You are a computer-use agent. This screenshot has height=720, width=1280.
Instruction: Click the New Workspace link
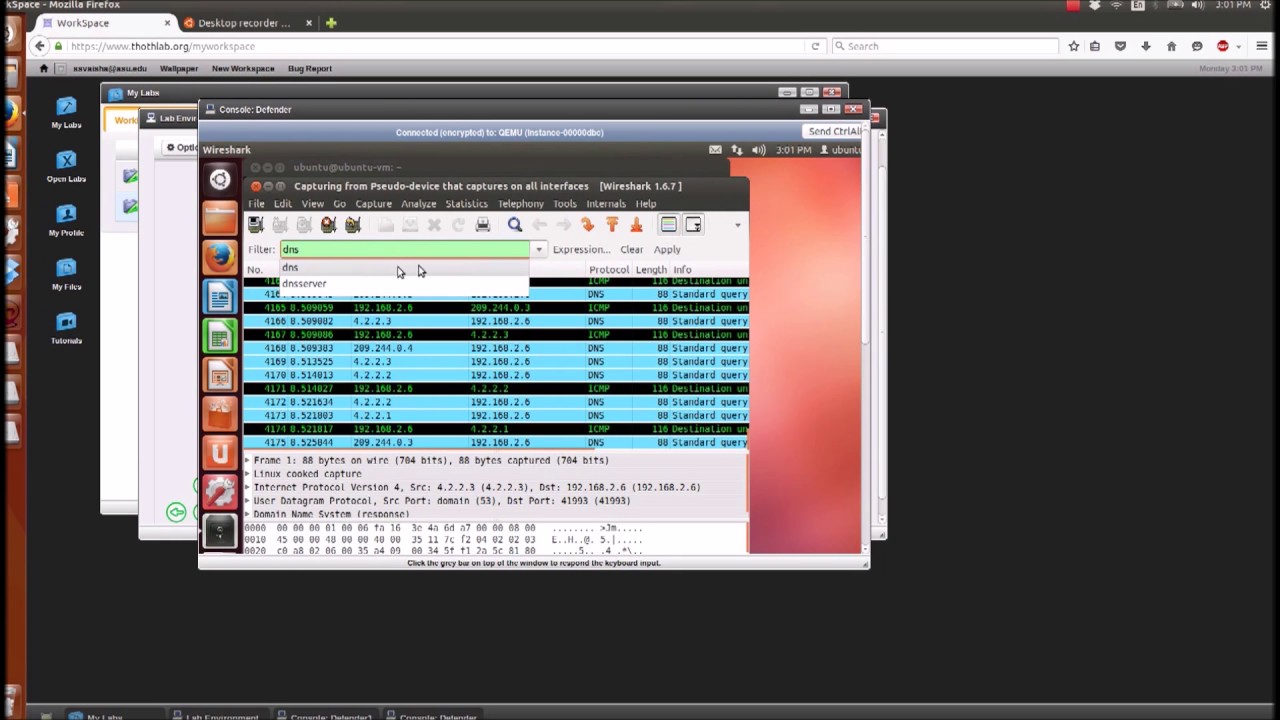(x=243, y=69)
